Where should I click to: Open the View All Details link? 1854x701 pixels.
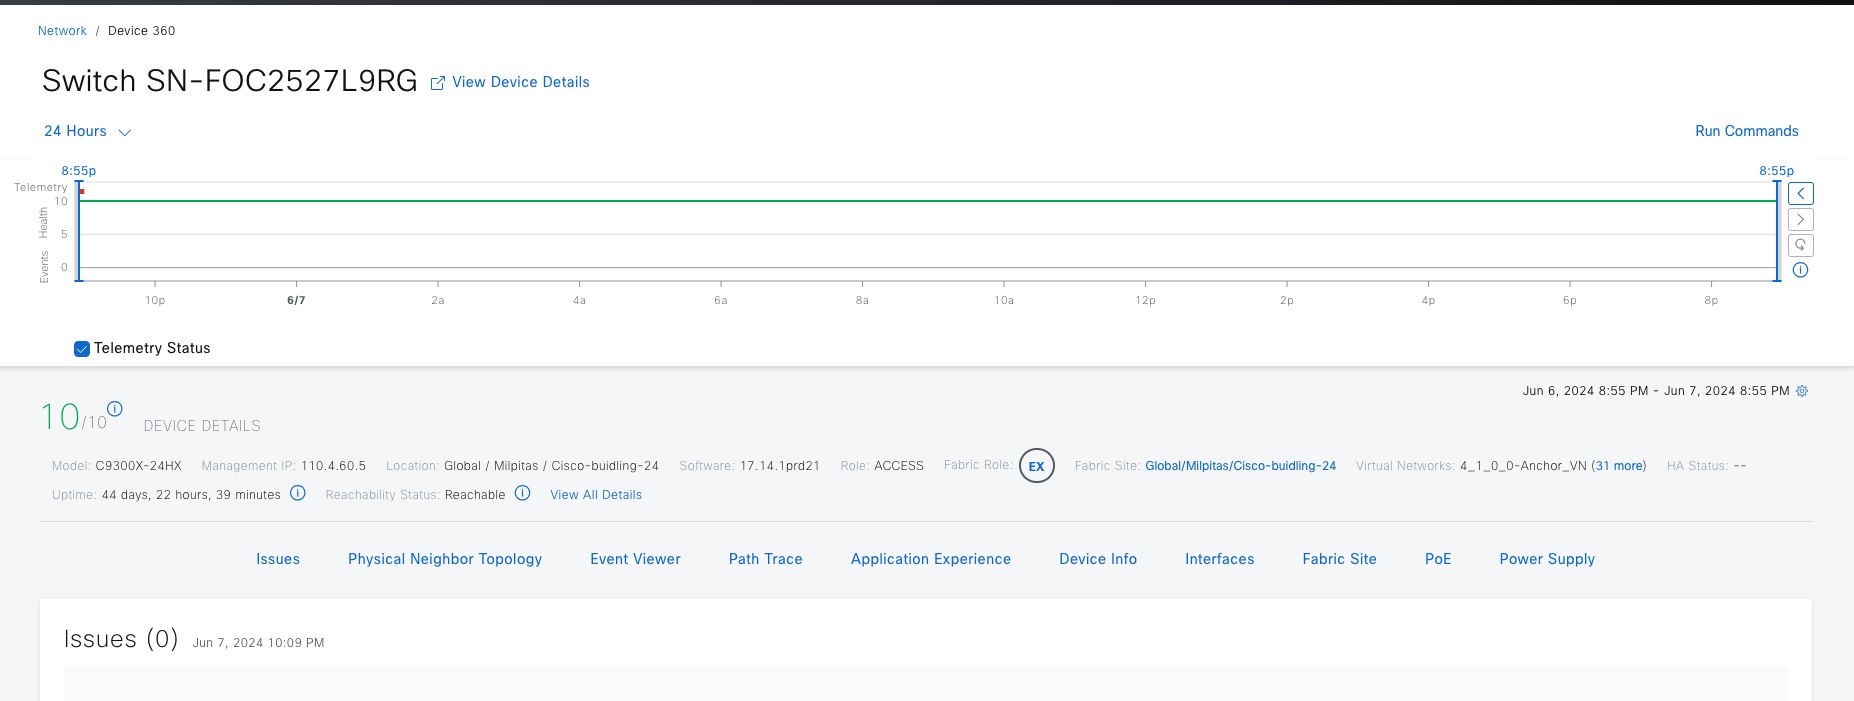pos(596,495)
